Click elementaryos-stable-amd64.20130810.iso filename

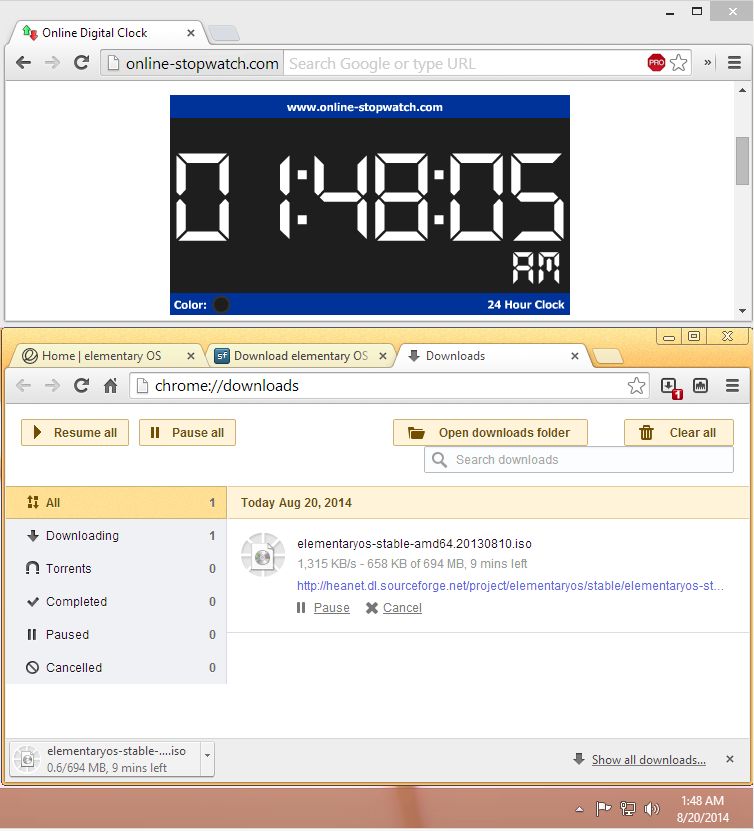pos(414,544)
